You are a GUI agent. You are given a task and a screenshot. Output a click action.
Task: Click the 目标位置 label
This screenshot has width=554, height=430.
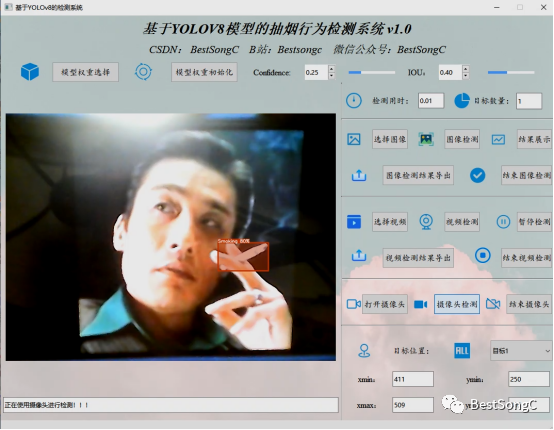(x=411, y=351)
